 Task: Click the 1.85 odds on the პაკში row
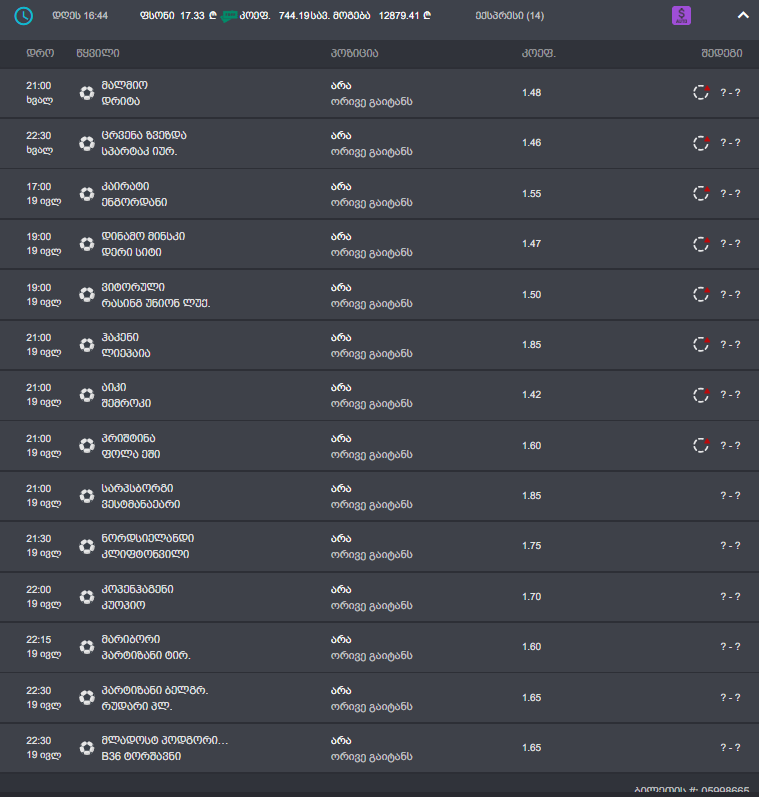[531, 344]
